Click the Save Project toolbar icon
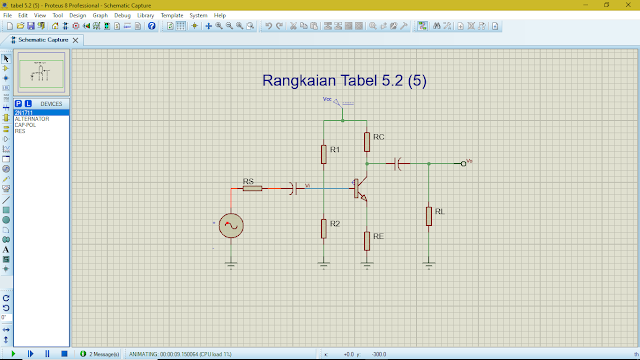 31,26
